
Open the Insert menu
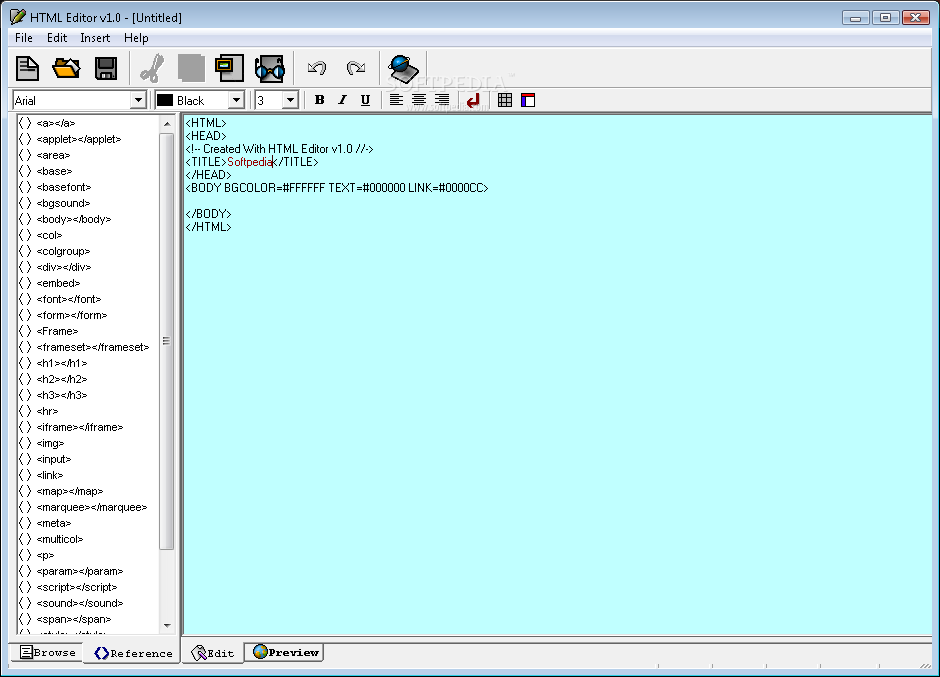point(95,38)
